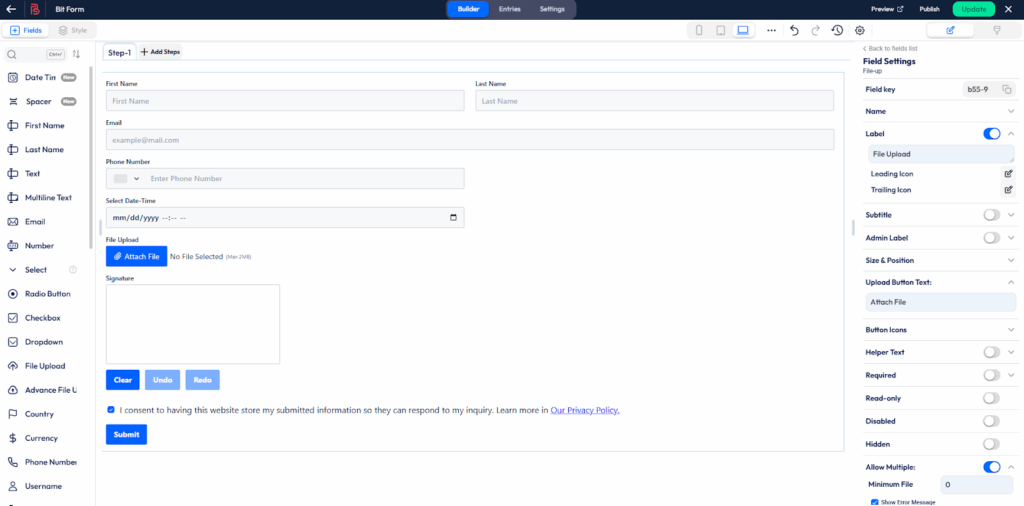Collapse the Upload Button Text section
This screenshot has height=506, width=1024.
pyautogui.click(x=1011, y=282)
